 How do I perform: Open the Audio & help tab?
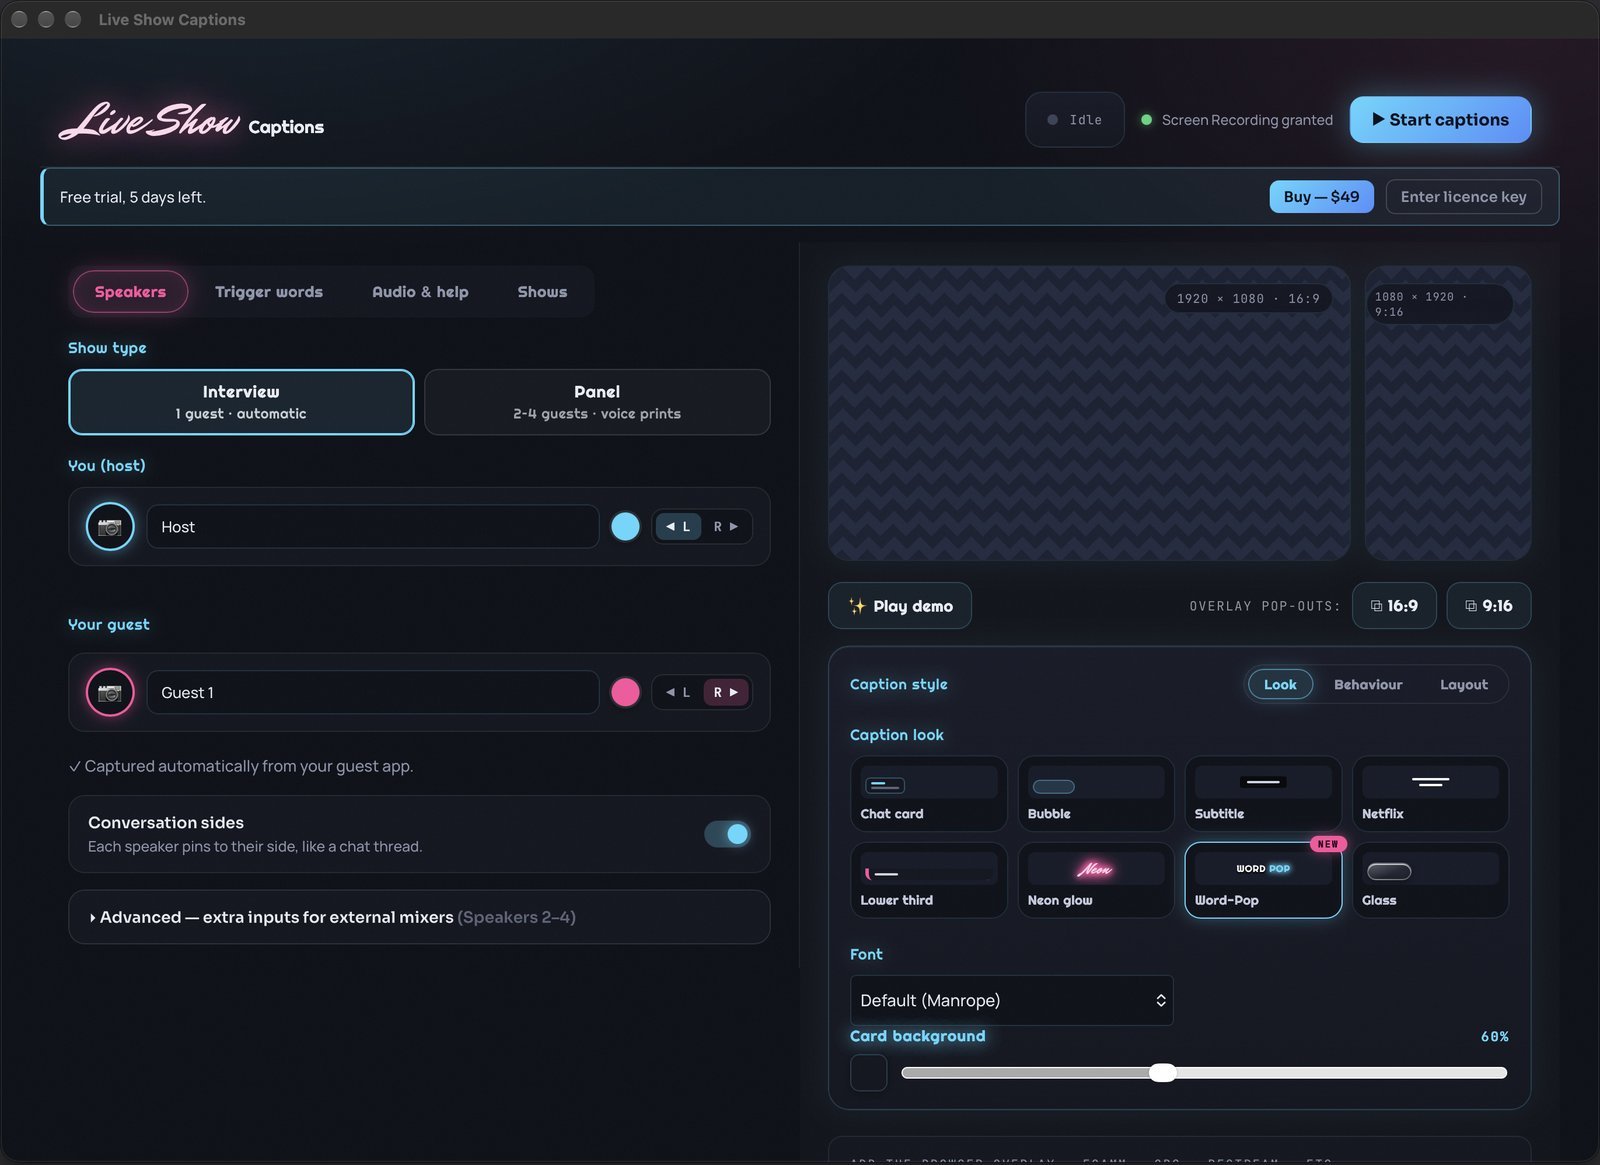[x=420, y=292]
